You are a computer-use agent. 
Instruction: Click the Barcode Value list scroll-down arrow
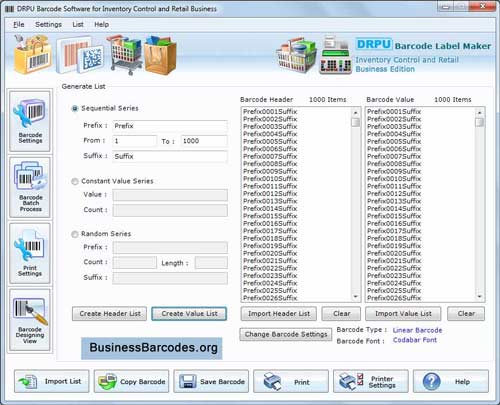point(480,296)
